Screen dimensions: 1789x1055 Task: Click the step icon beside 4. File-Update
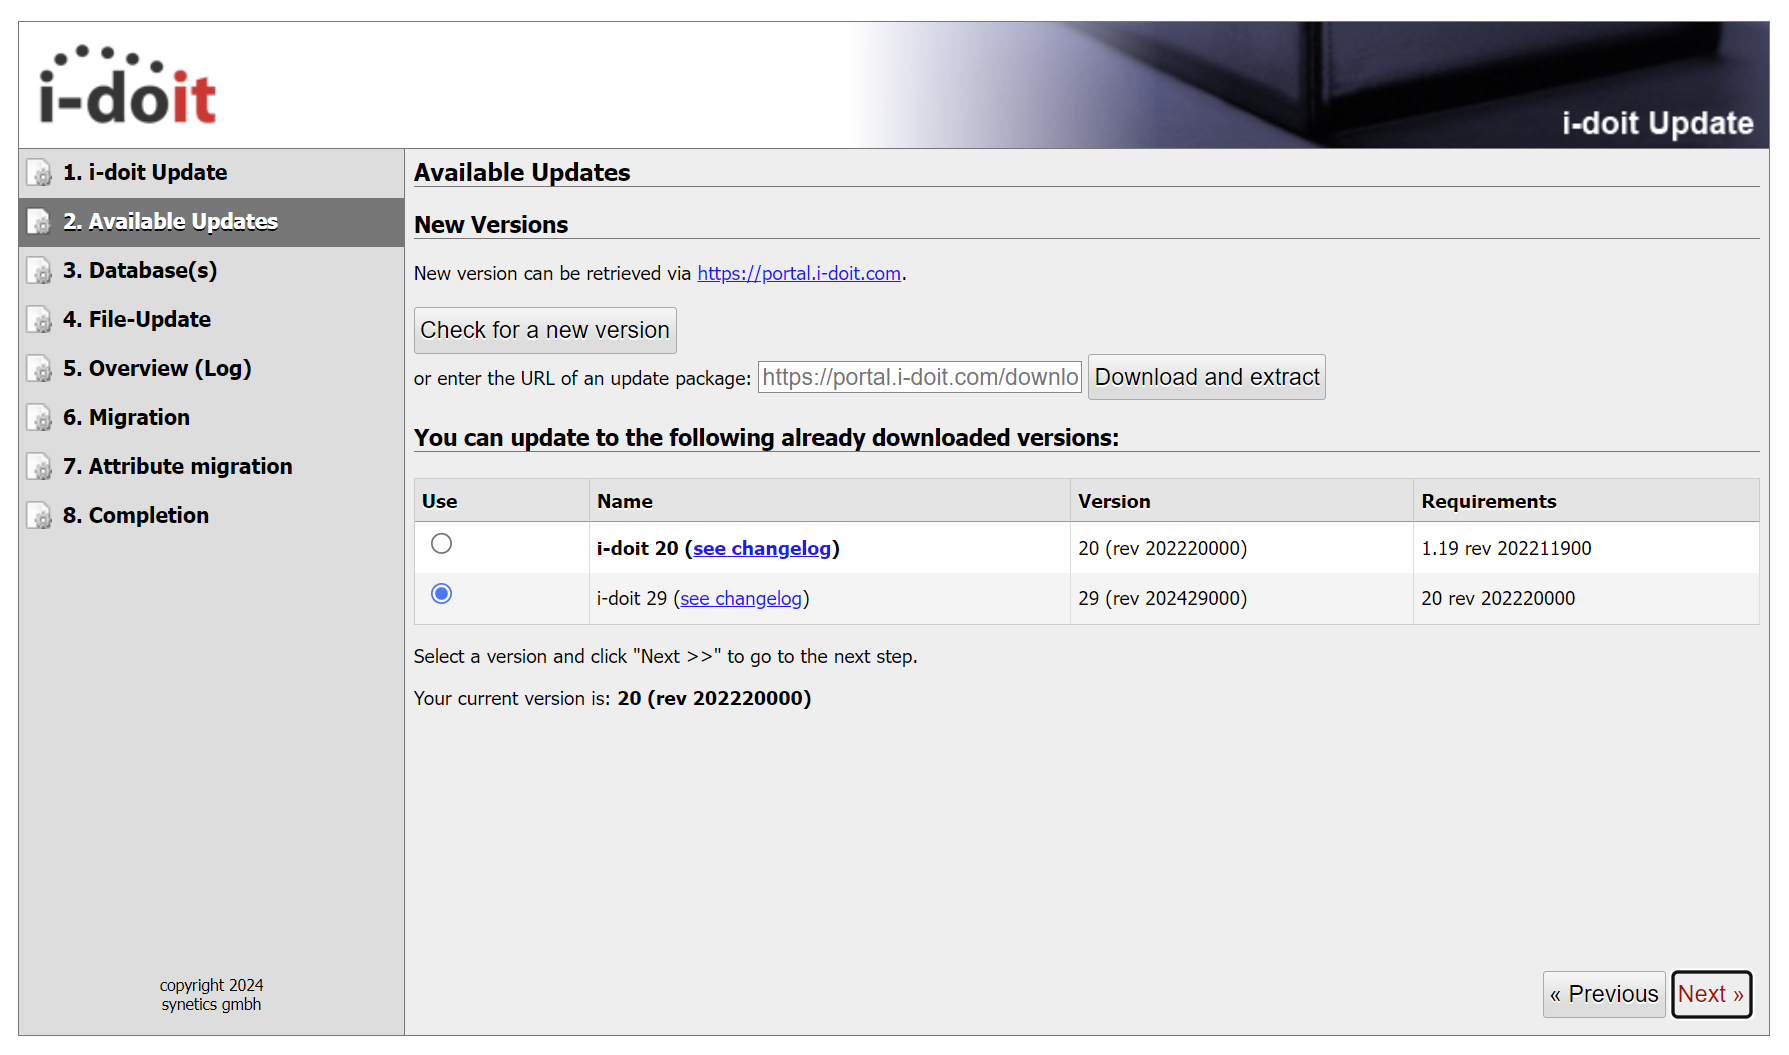(39, 320)
